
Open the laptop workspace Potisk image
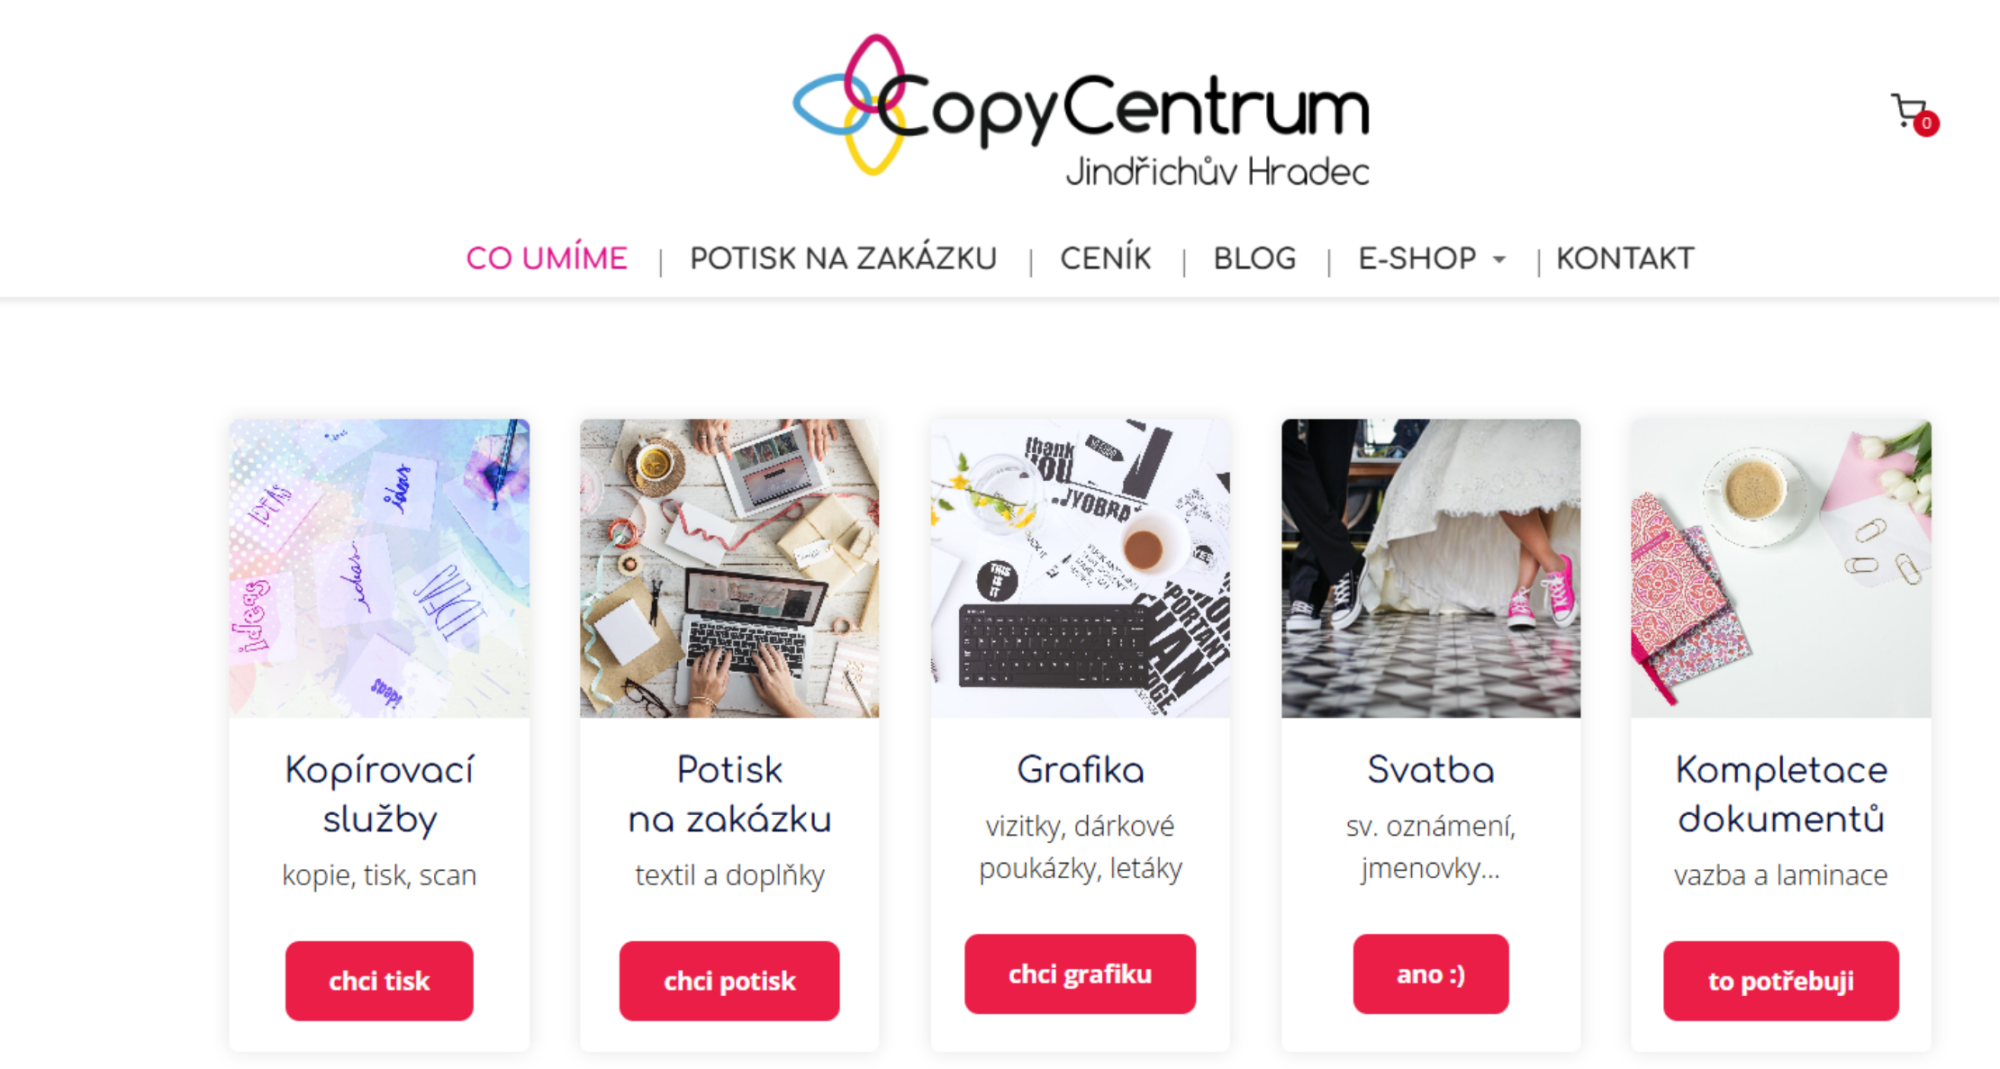click(x=730, y=568)
